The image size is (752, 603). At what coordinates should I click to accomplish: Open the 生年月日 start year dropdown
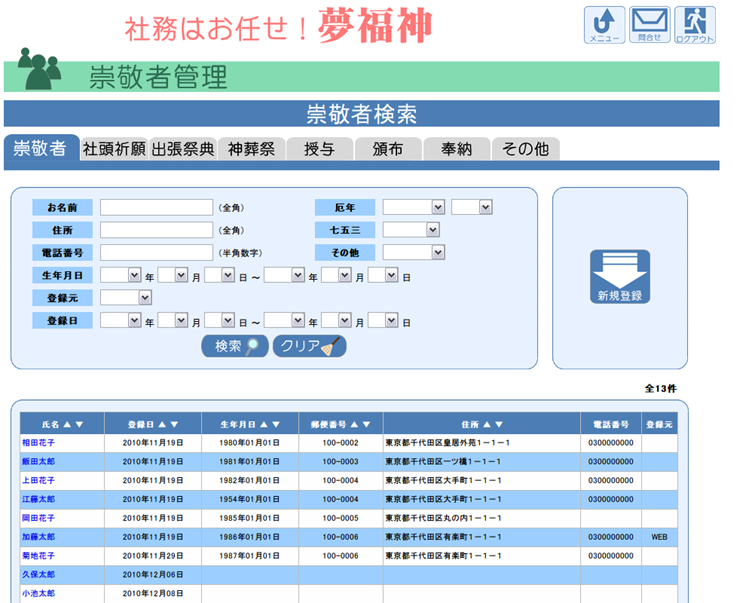[x=134, y=275]
